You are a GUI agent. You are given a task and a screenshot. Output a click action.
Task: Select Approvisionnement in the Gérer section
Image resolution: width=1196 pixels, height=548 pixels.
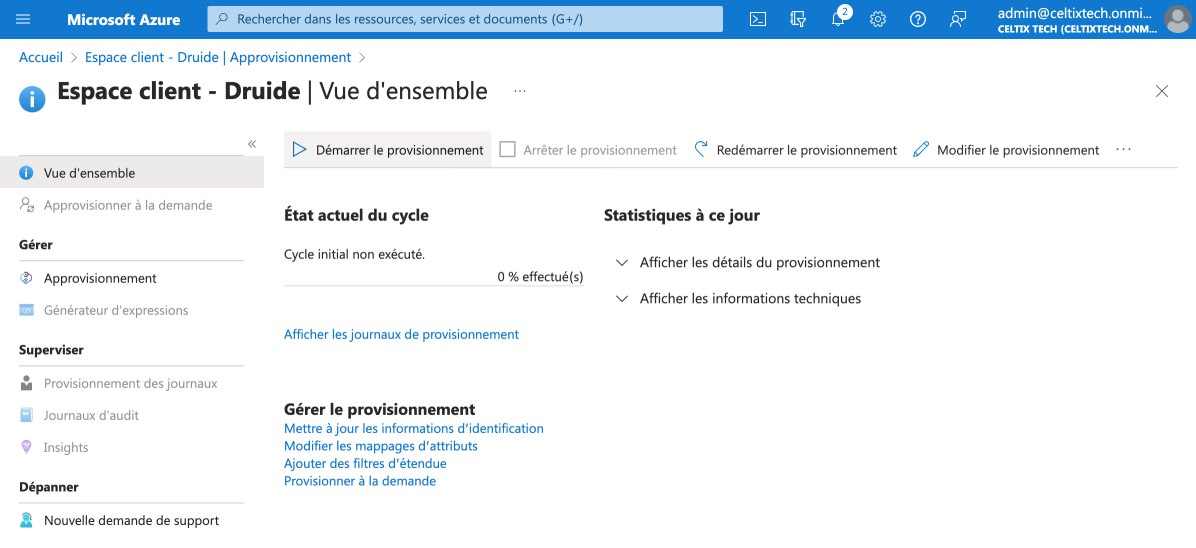tap(100, 279)
